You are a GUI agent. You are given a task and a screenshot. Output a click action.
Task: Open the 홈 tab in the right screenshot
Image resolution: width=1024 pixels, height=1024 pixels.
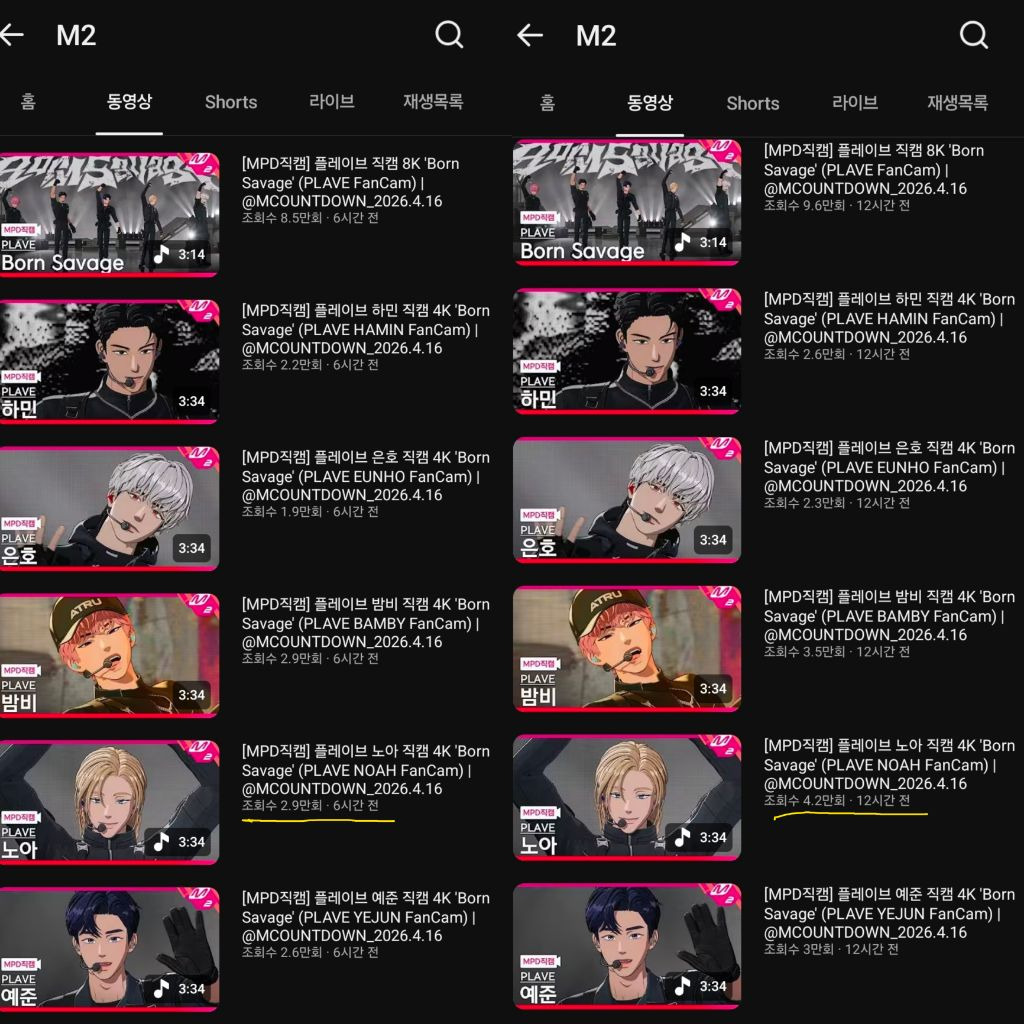click(x=547, y=103)
